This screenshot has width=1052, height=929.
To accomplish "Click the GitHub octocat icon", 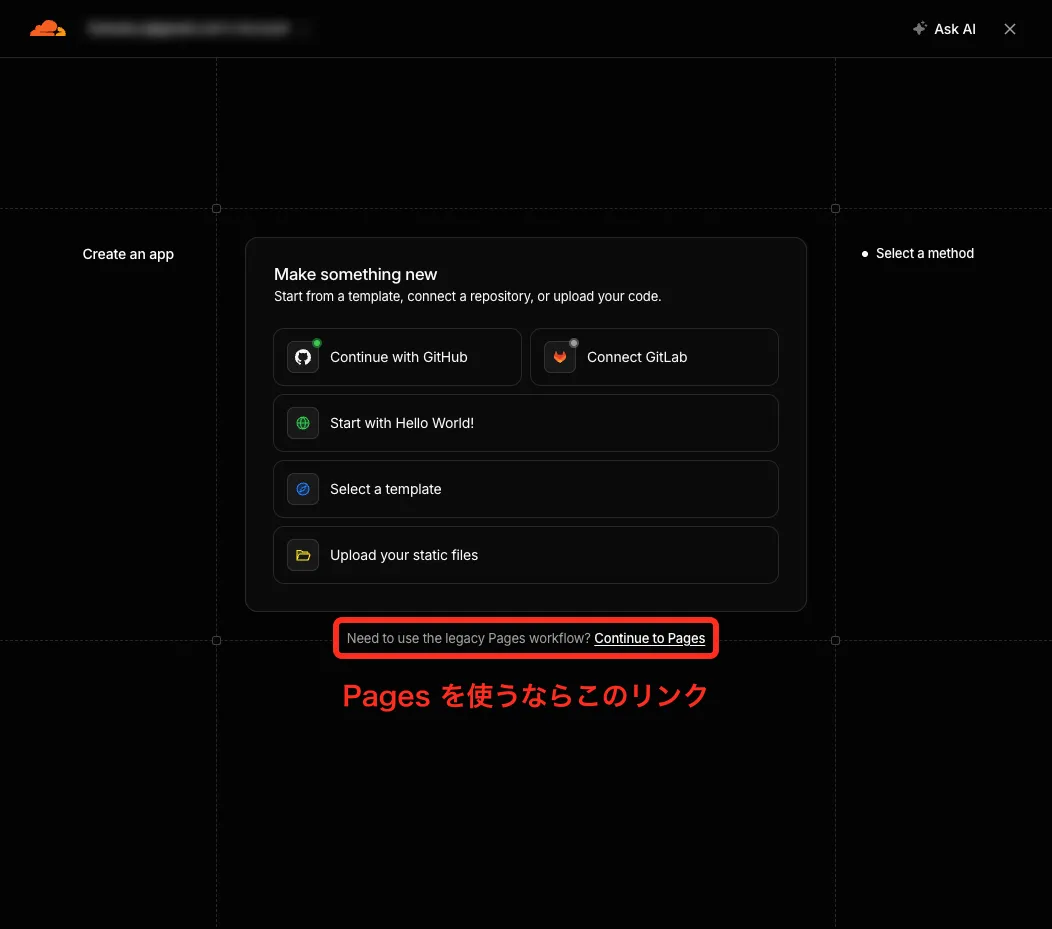I will point(303,357).
